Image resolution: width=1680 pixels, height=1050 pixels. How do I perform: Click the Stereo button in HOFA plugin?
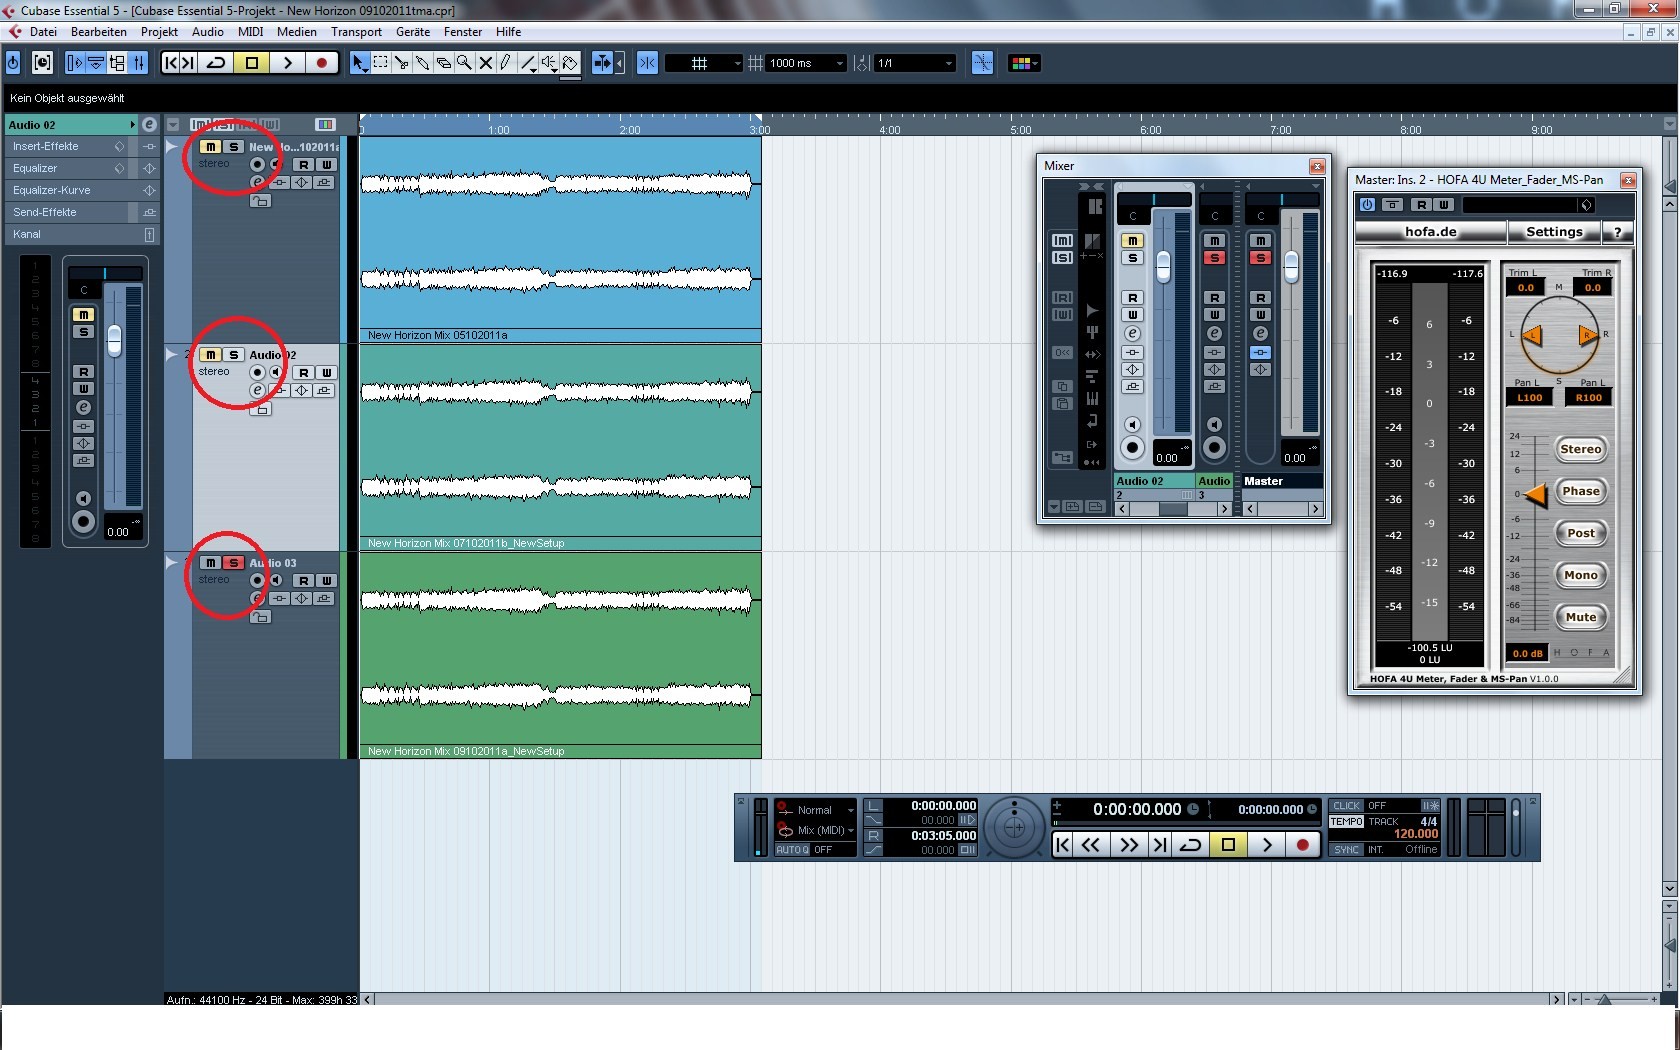pos(1580,449)
